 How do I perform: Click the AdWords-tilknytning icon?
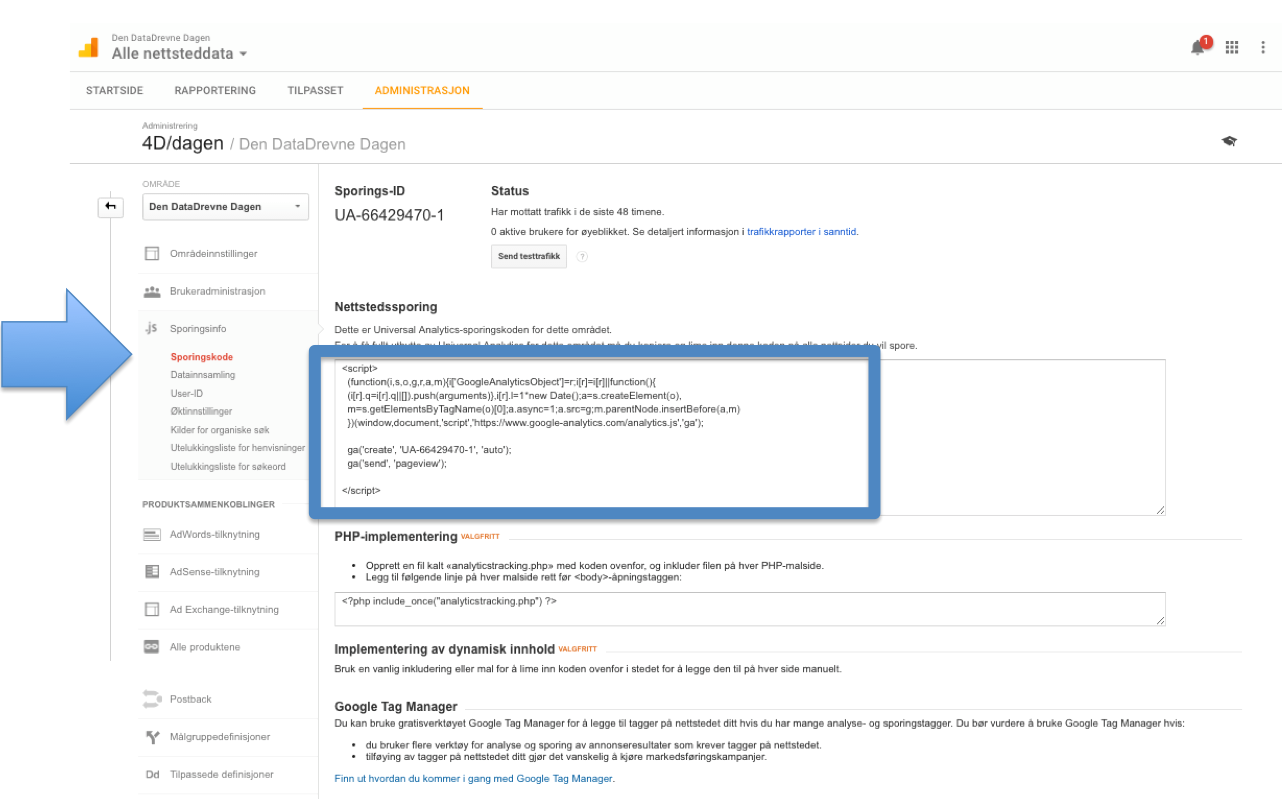coord(152,535)
